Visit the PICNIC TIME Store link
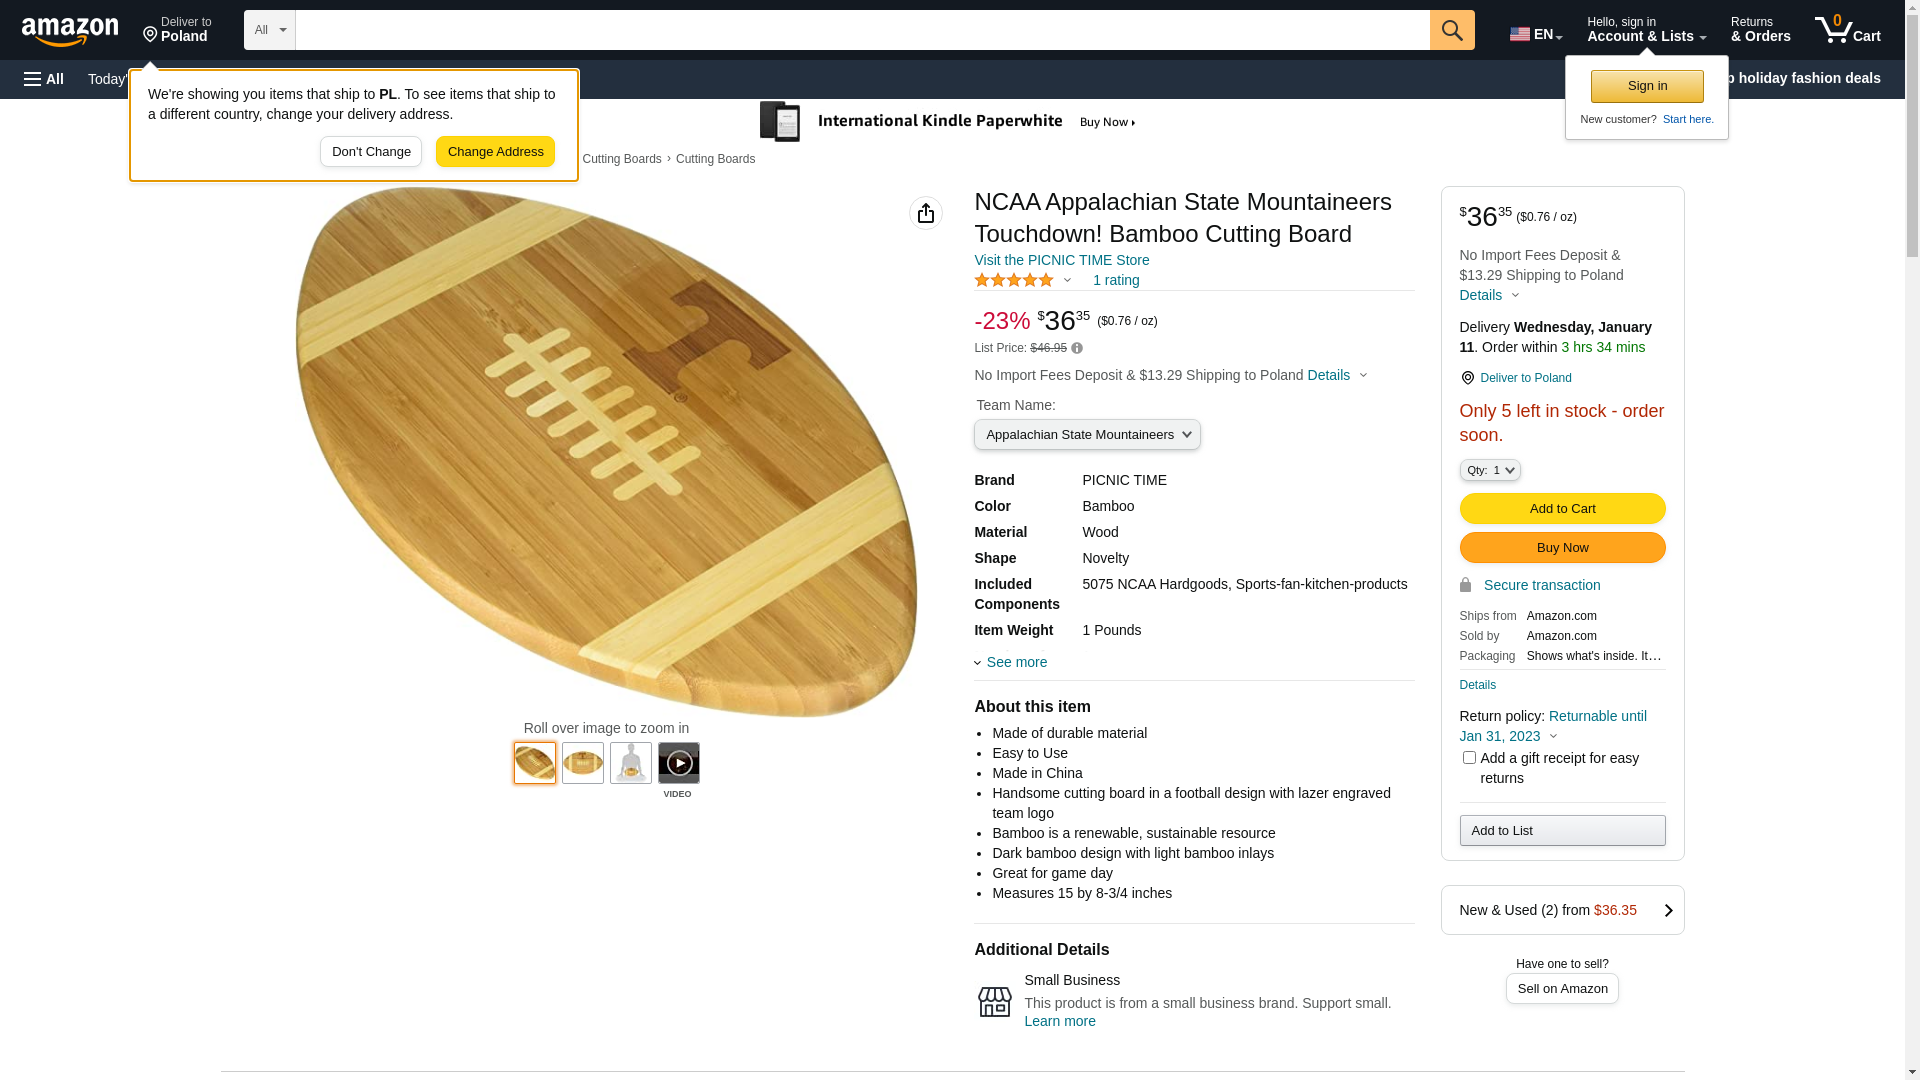Screen dimensions: 1920x1080 tap(1061, 260)
